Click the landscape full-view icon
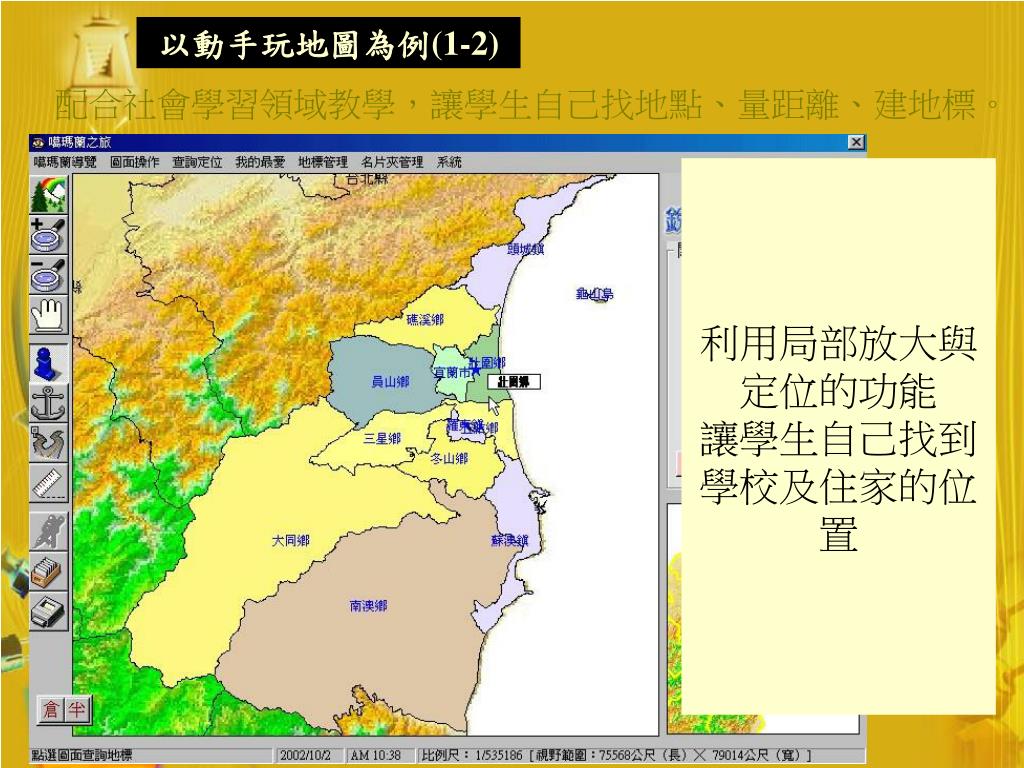1024x768 pixels. point(49,194)
